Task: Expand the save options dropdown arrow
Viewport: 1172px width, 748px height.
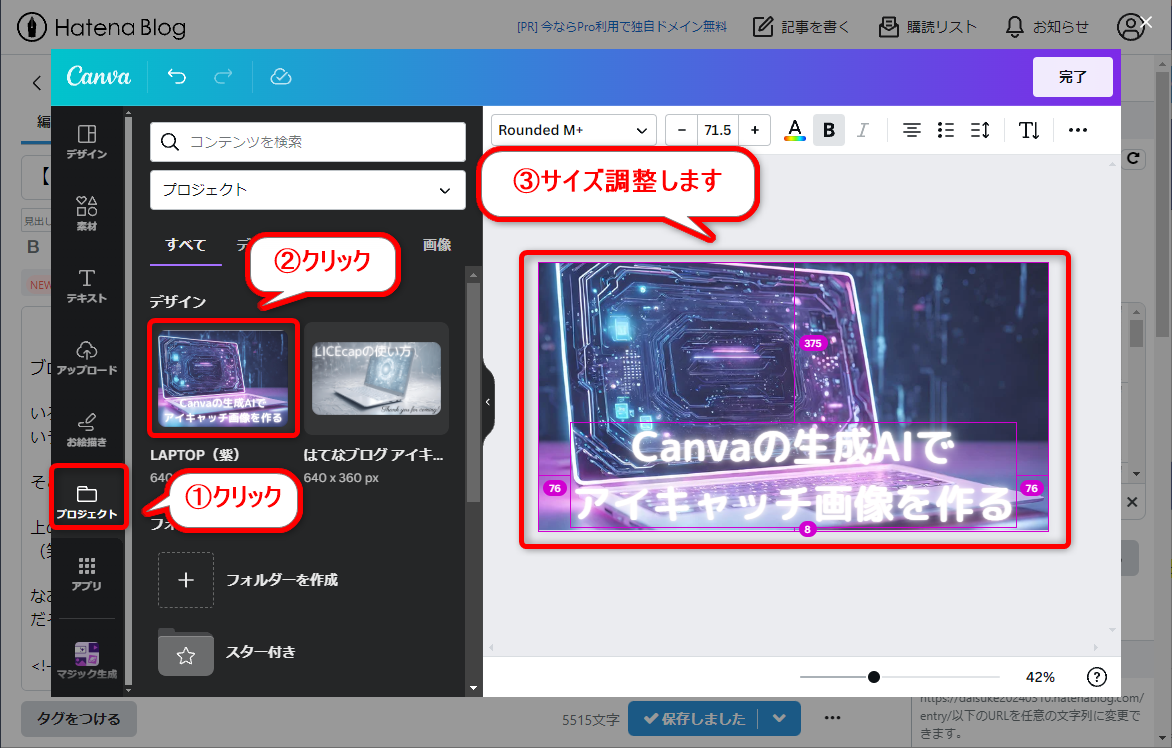Action: (x=780, y=719)
